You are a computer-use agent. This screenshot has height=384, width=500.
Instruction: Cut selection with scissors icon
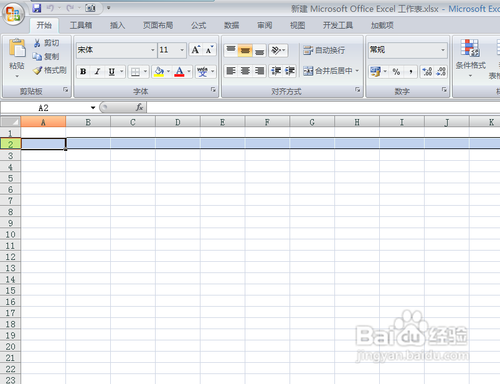(x=37, y=43)
